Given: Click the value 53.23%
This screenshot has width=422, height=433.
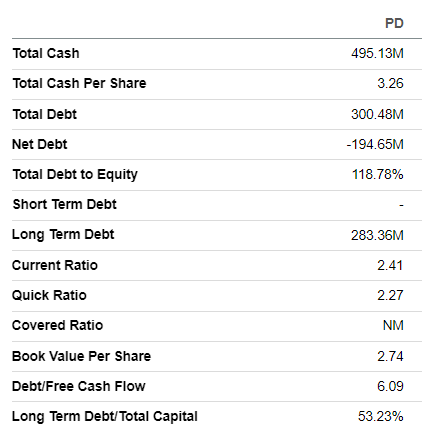Looking at the screenshot, I should point(381,416).
